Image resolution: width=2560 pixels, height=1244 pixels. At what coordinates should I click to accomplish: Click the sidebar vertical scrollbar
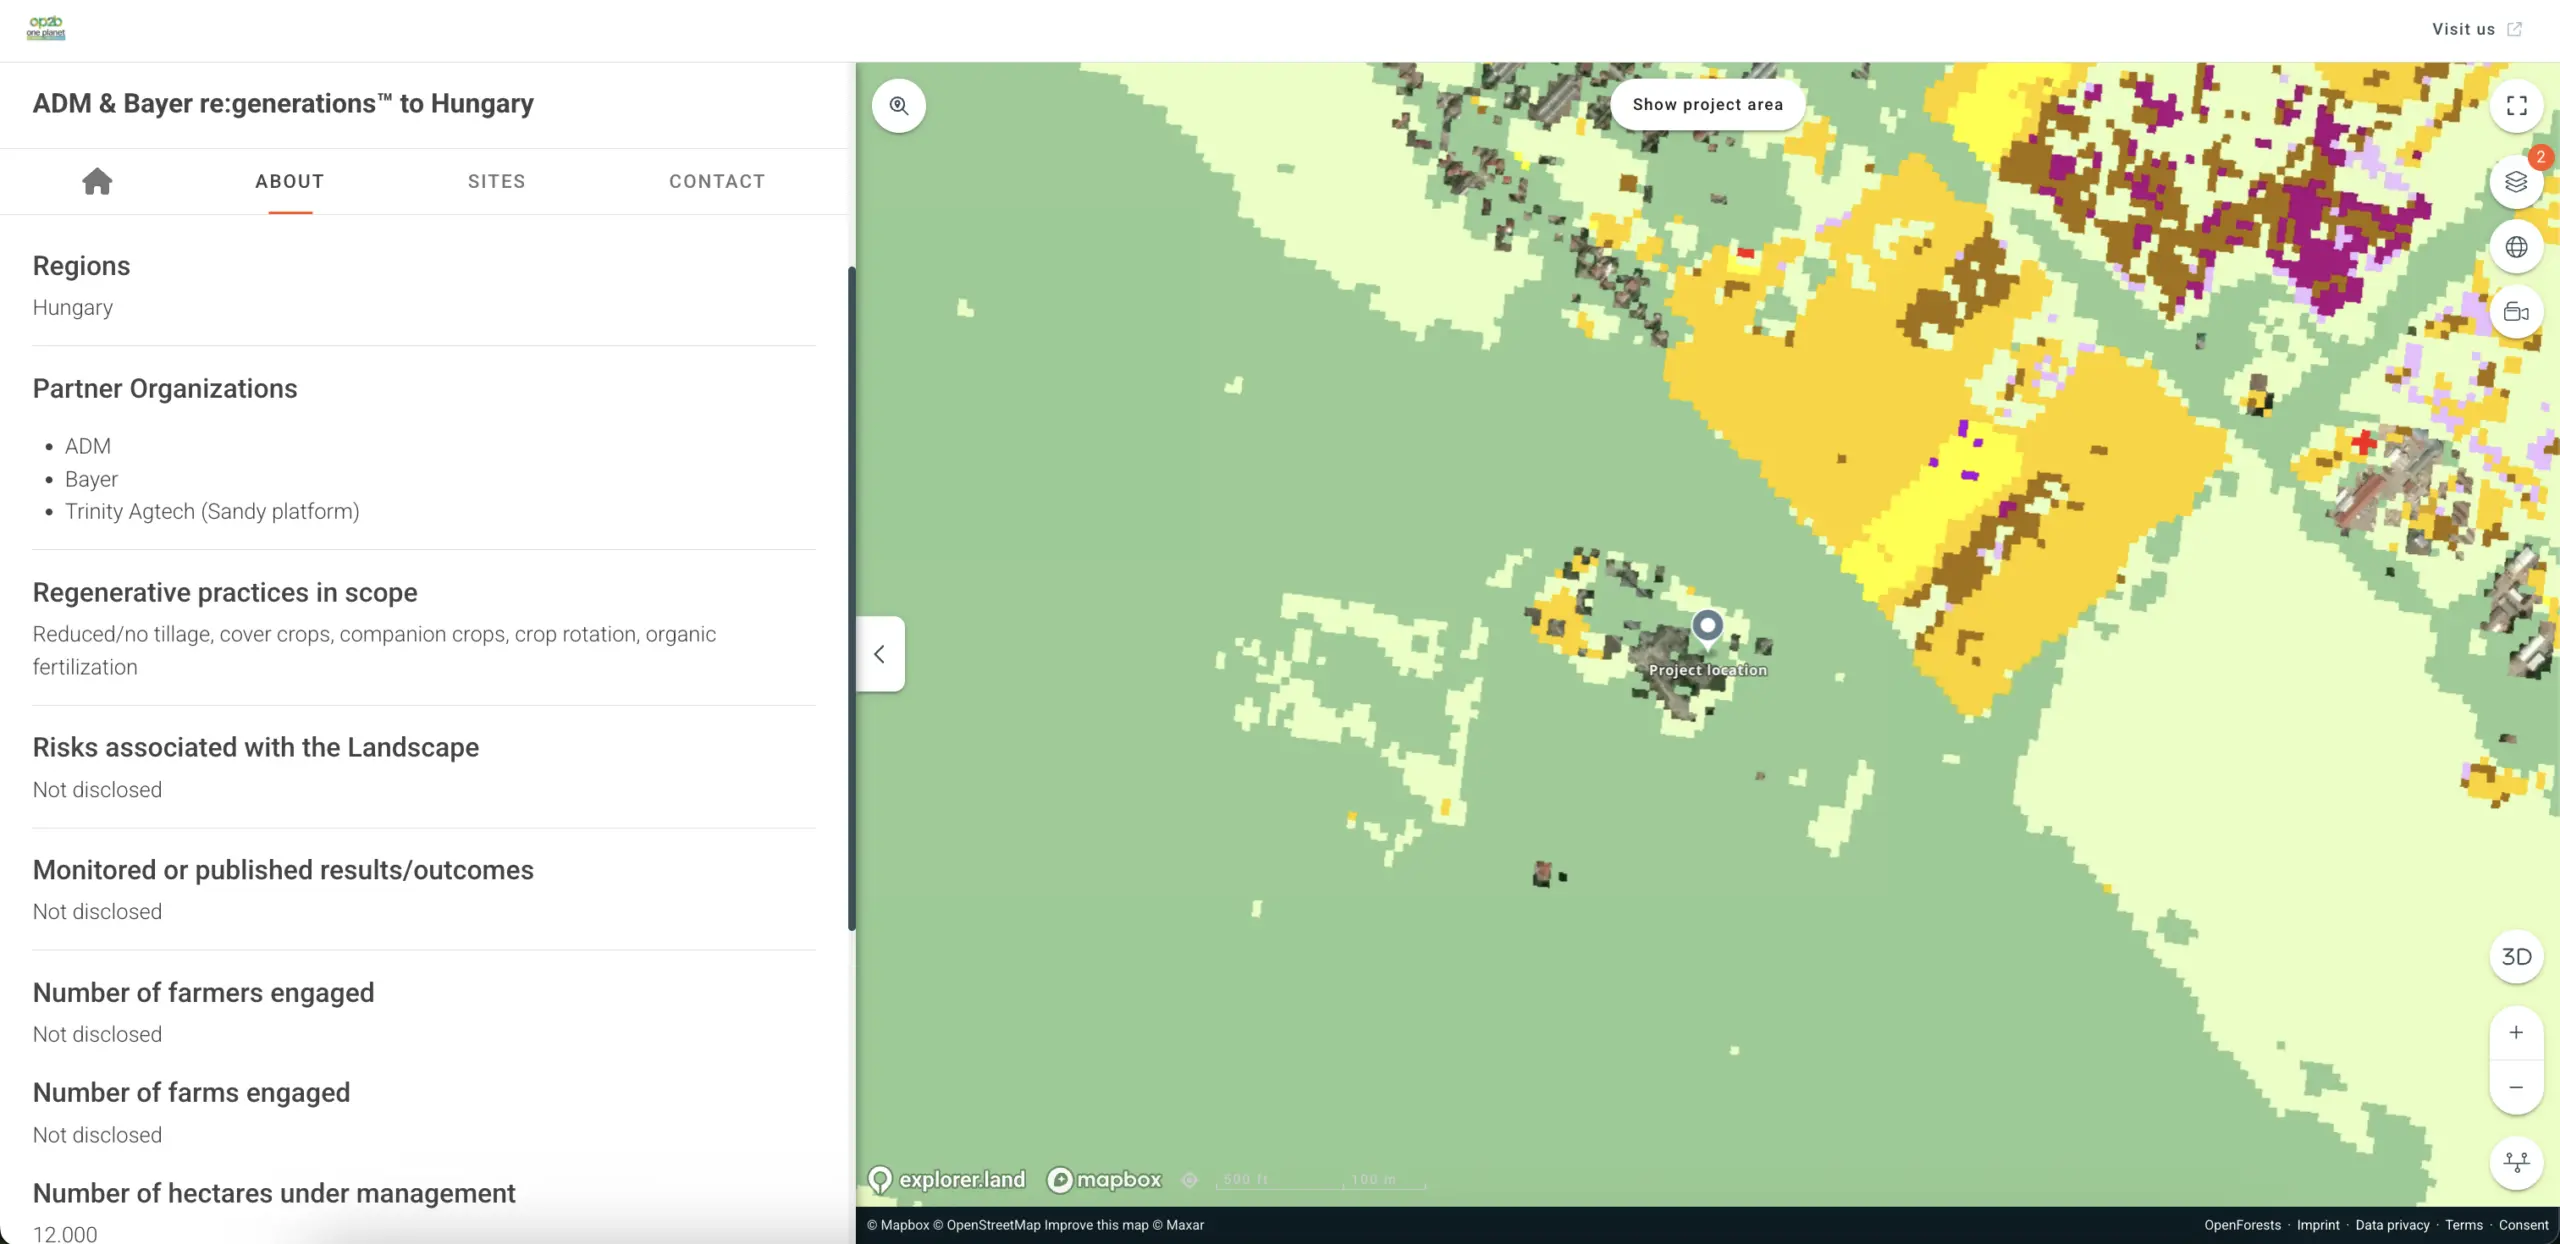(x=851, y=598)
